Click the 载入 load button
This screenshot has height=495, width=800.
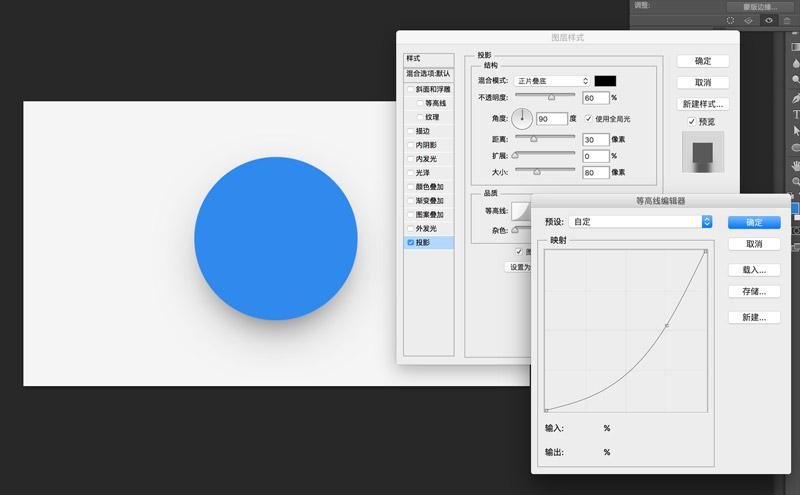click(x=754, y=270)
